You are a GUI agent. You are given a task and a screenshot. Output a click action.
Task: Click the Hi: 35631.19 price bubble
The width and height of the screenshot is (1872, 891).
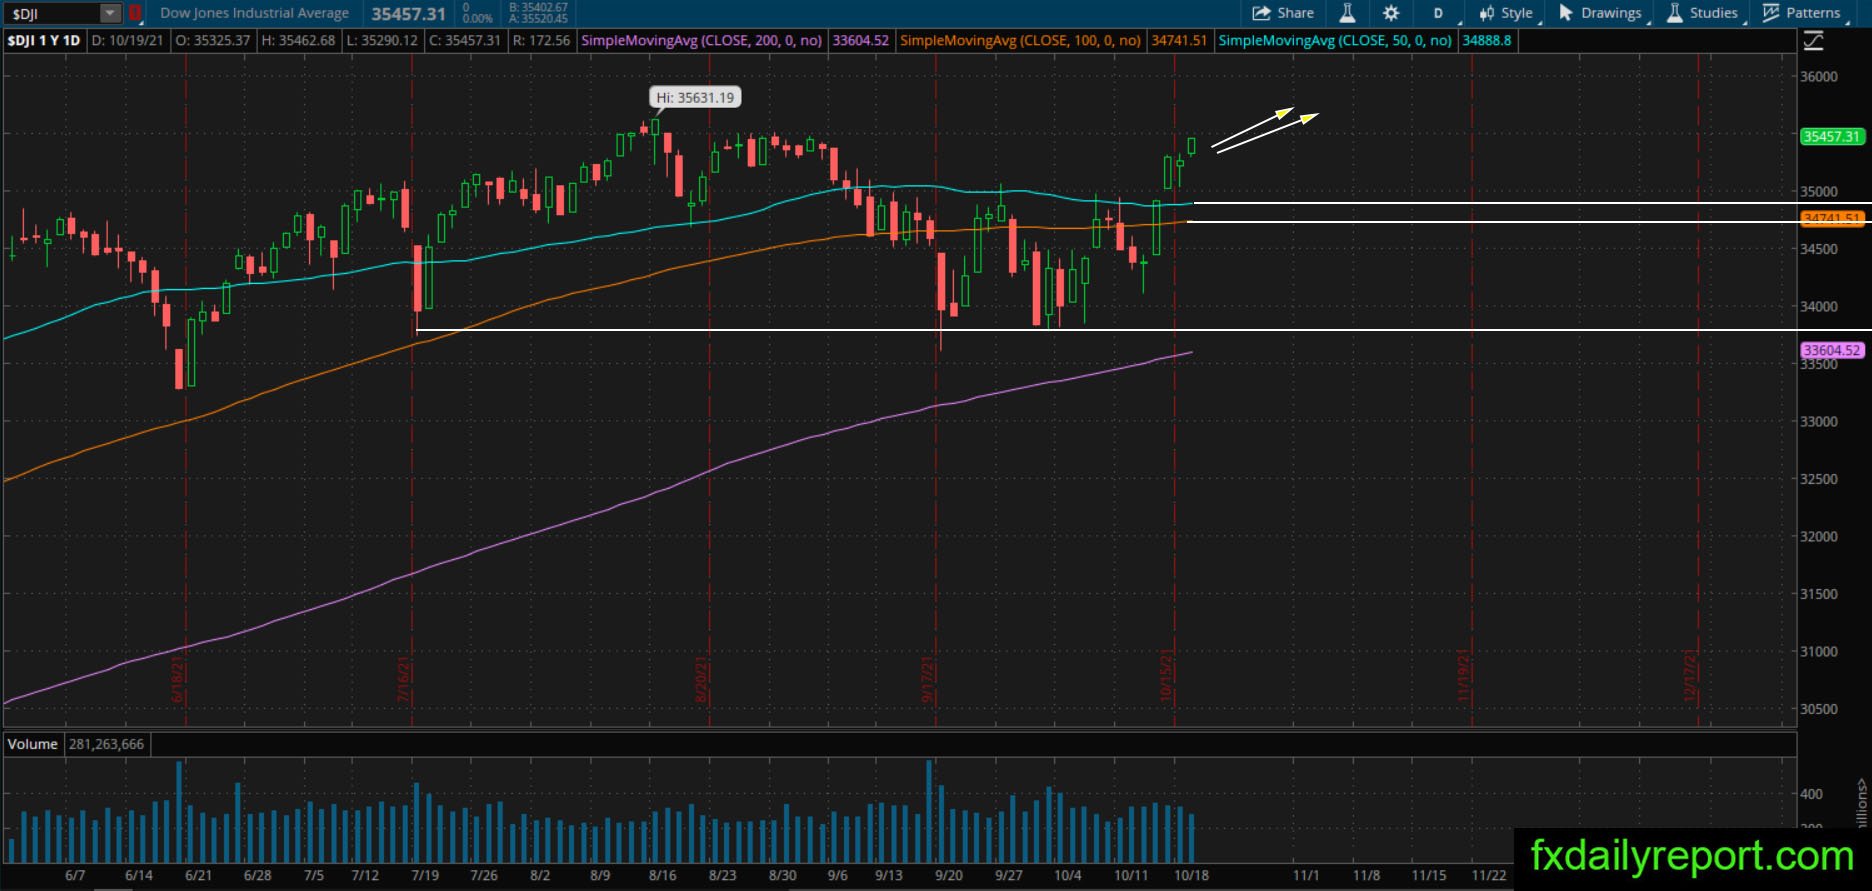coord(695,97)
